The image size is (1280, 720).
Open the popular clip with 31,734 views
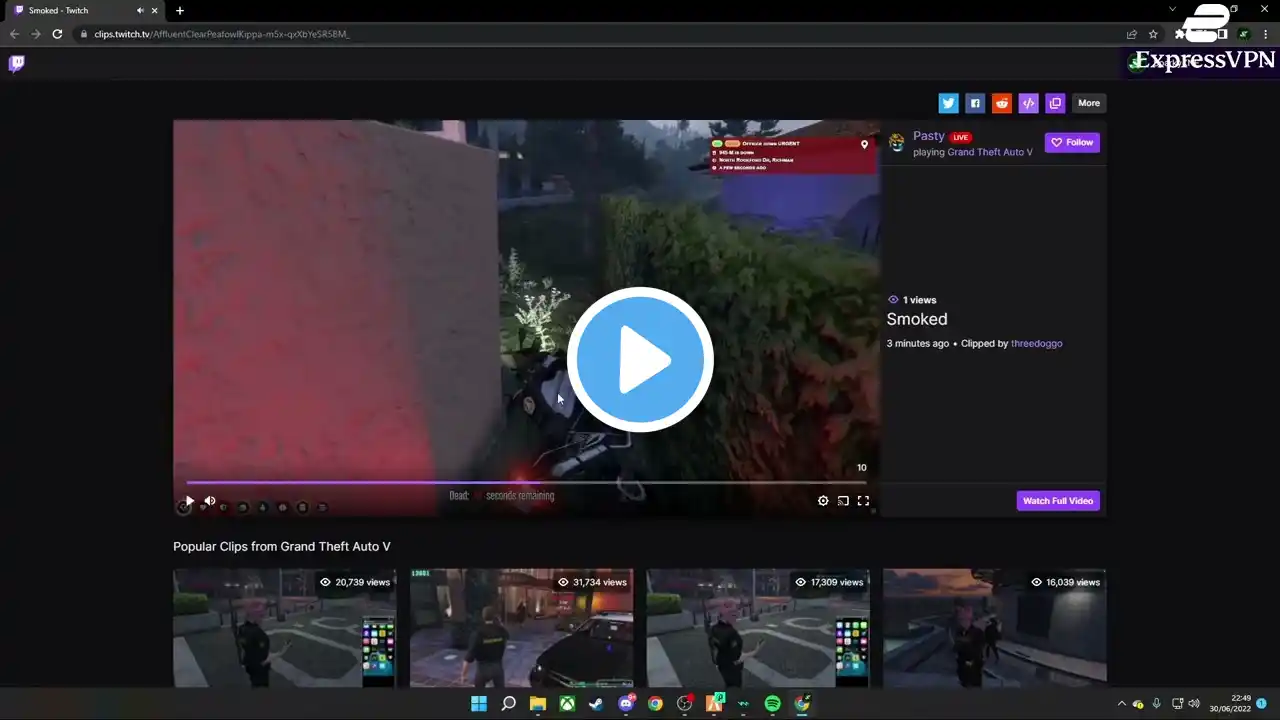[x=521, y=628]
